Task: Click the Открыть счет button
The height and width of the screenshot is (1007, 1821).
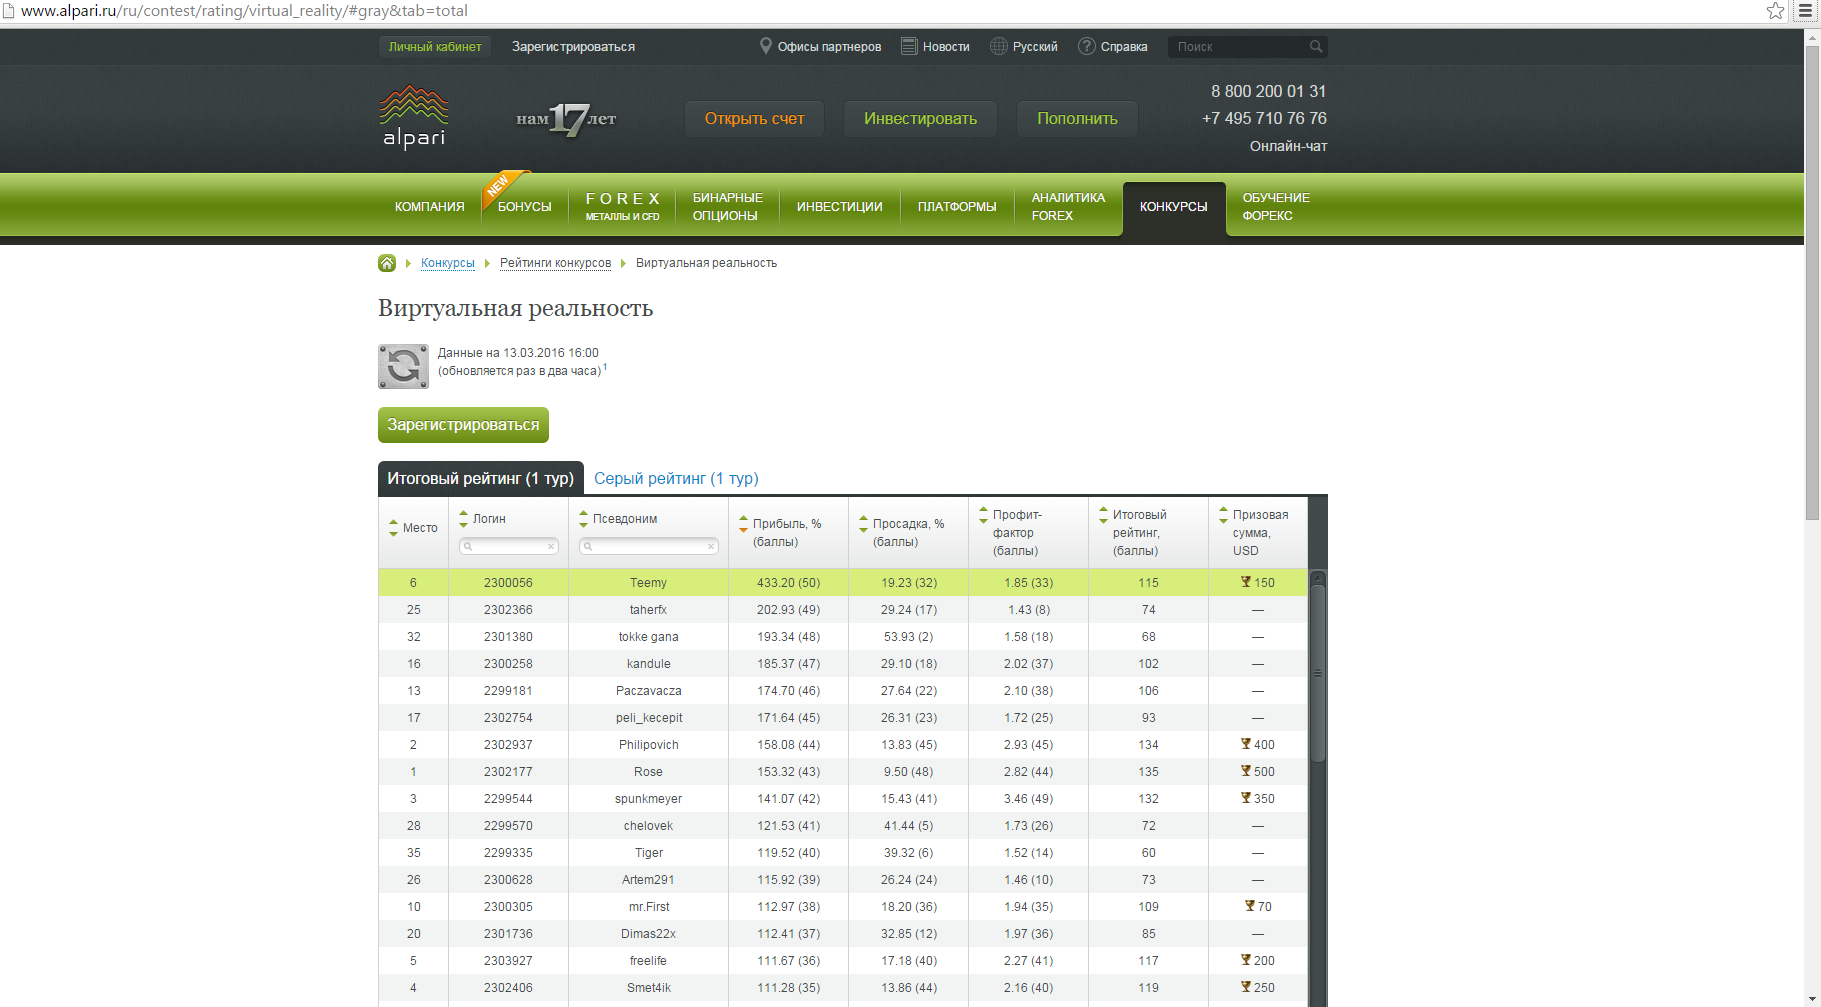Action: coord(754,119)
